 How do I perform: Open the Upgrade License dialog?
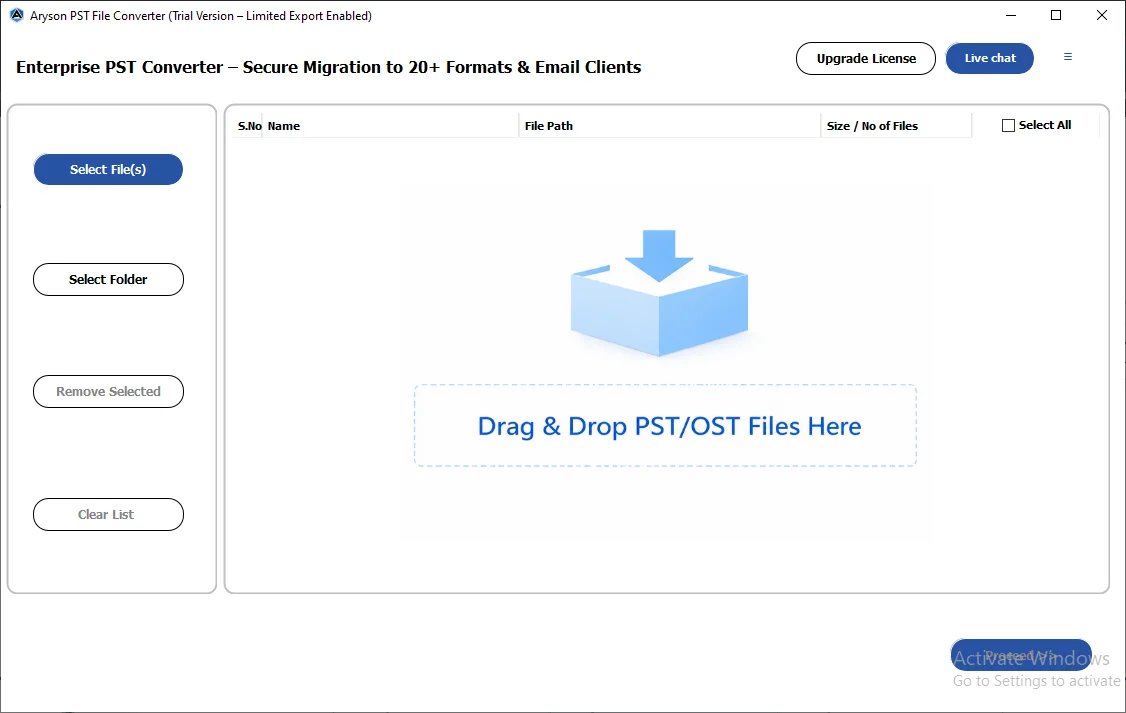865,58
